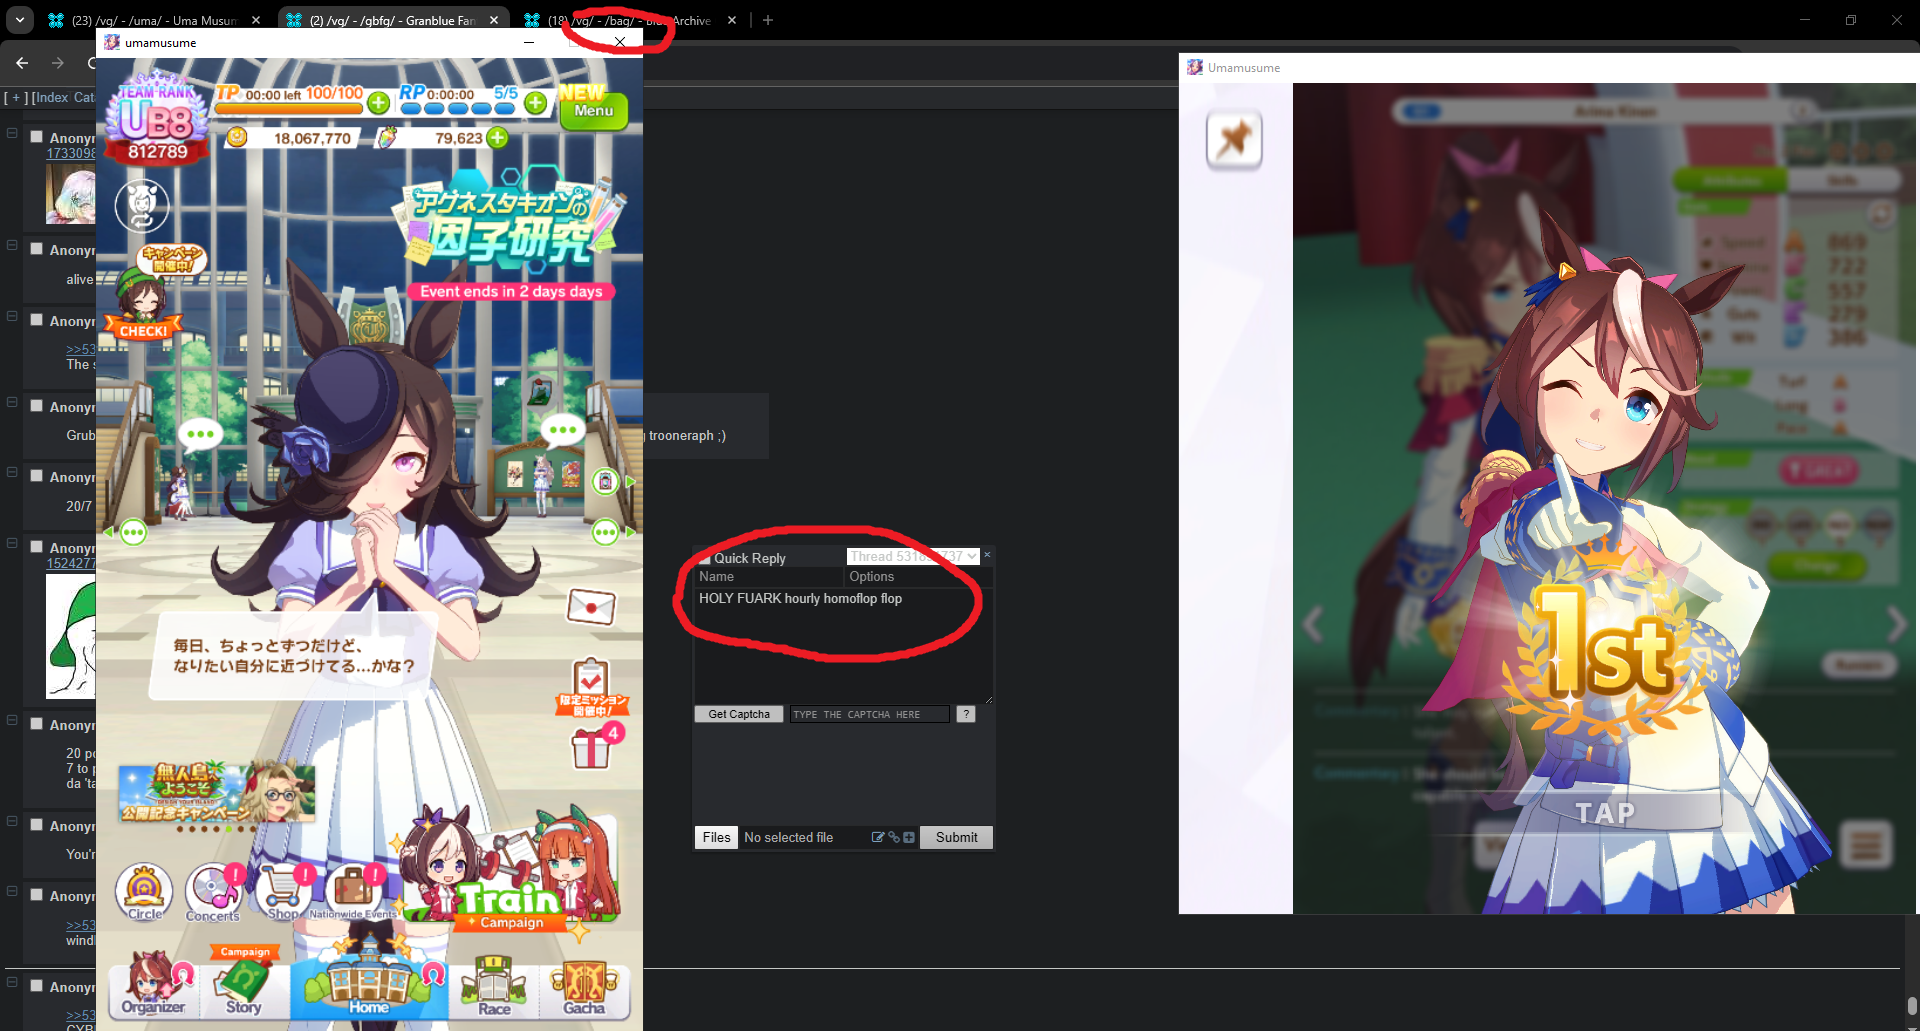Click the edit pencil icon in reply form
This screenshot has width=1920, height=1031.
tap(878, 837)
